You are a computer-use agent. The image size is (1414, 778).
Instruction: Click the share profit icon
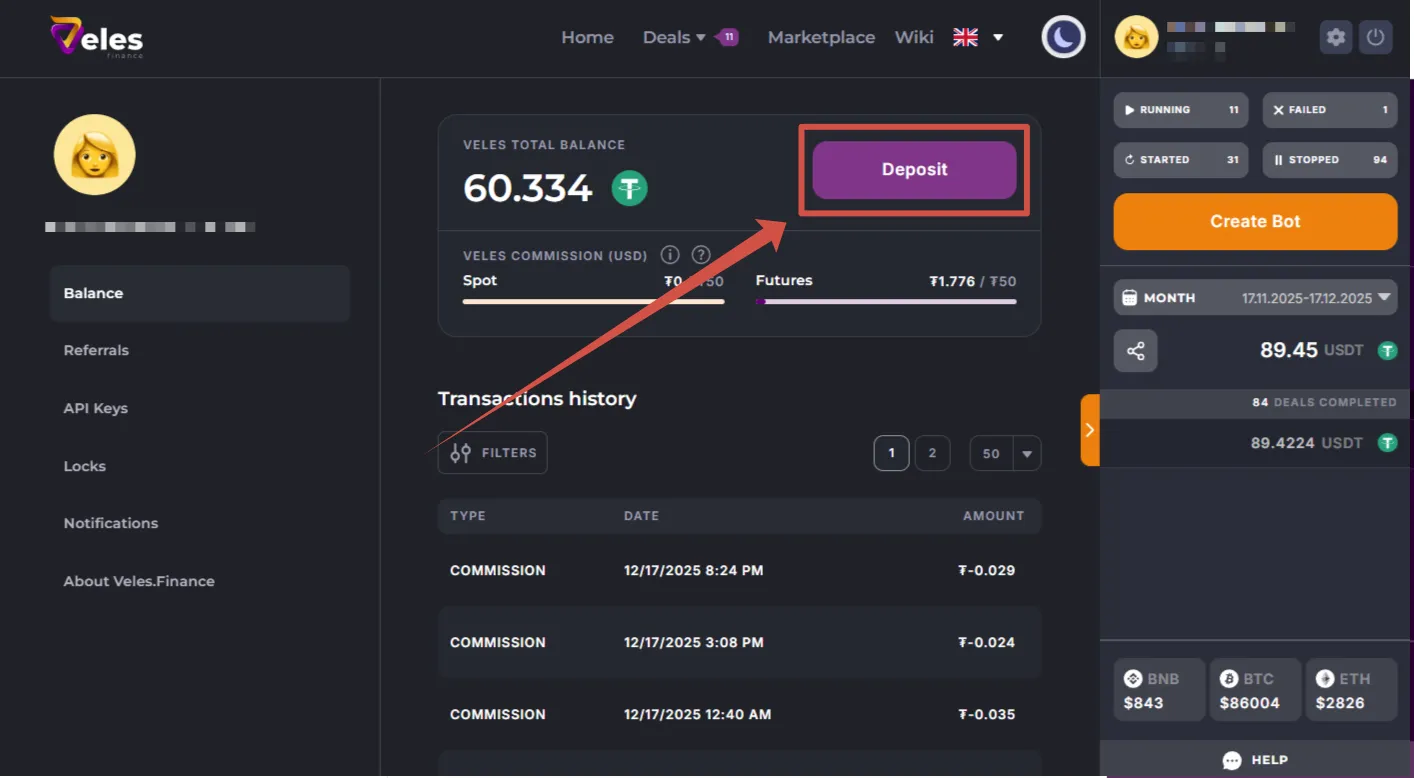point(1135,351)
